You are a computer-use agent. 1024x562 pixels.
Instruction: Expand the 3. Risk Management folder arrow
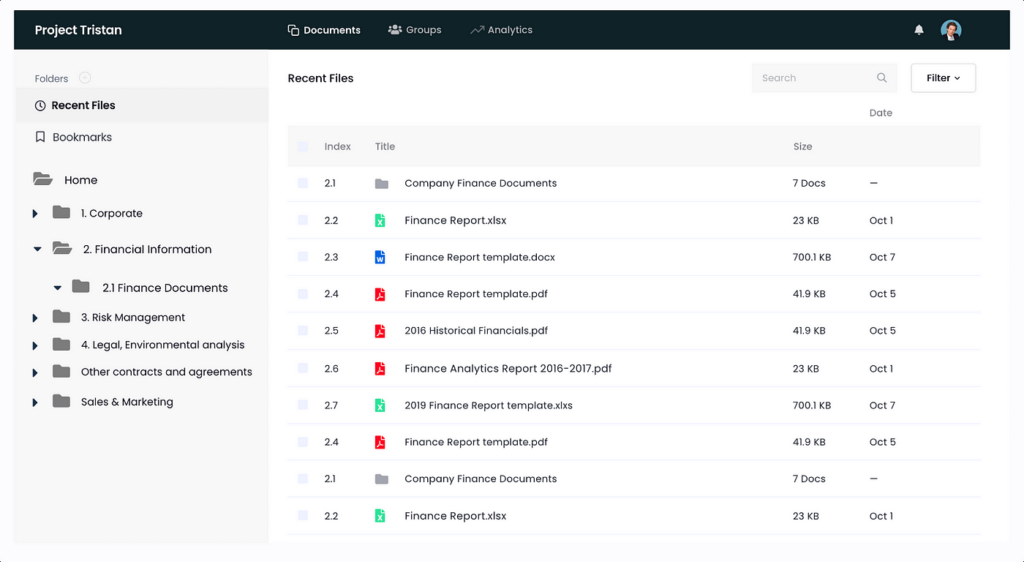pos(35,318)
